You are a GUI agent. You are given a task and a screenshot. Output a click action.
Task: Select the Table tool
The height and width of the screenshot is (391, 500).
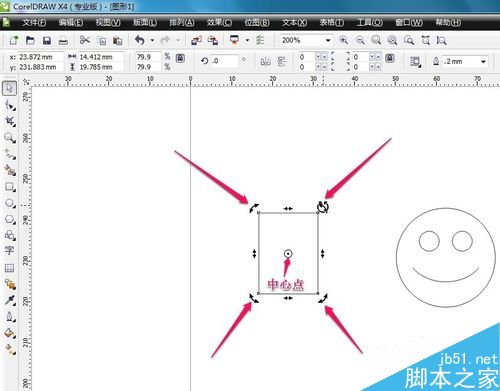pos(9,268)
